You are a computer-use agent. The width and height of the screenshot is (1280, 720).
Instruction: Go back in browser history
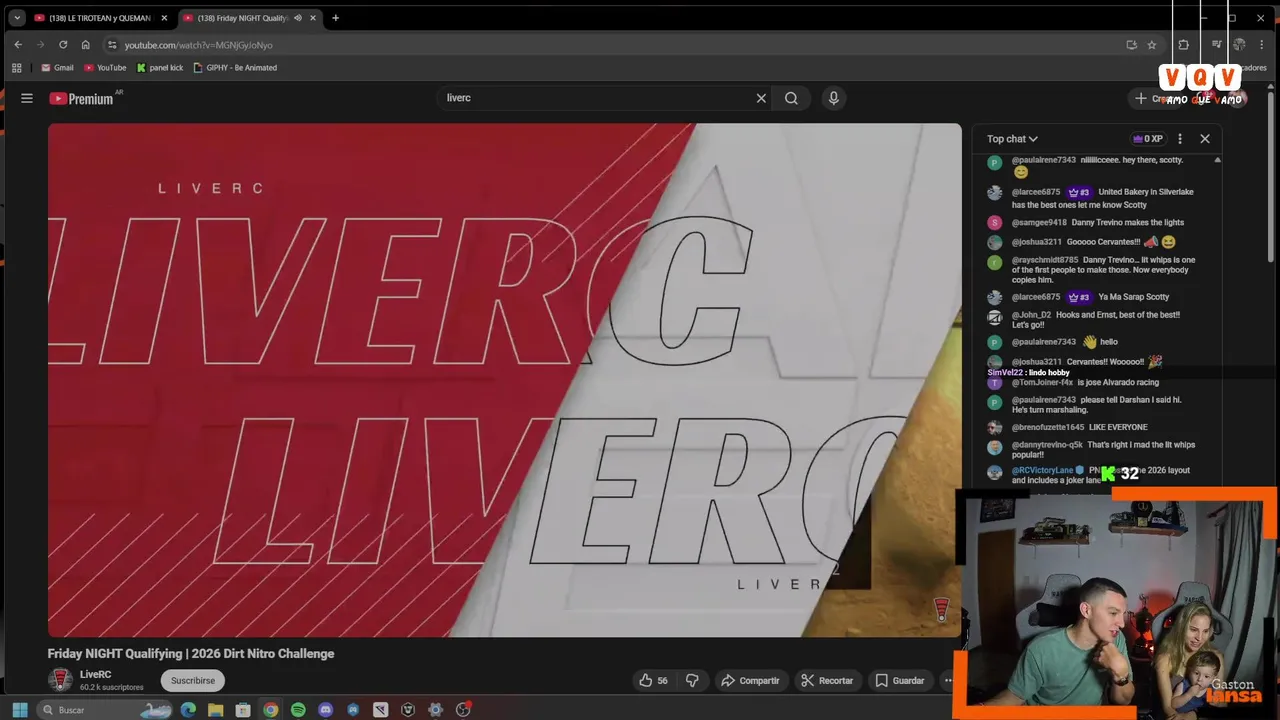18,45
